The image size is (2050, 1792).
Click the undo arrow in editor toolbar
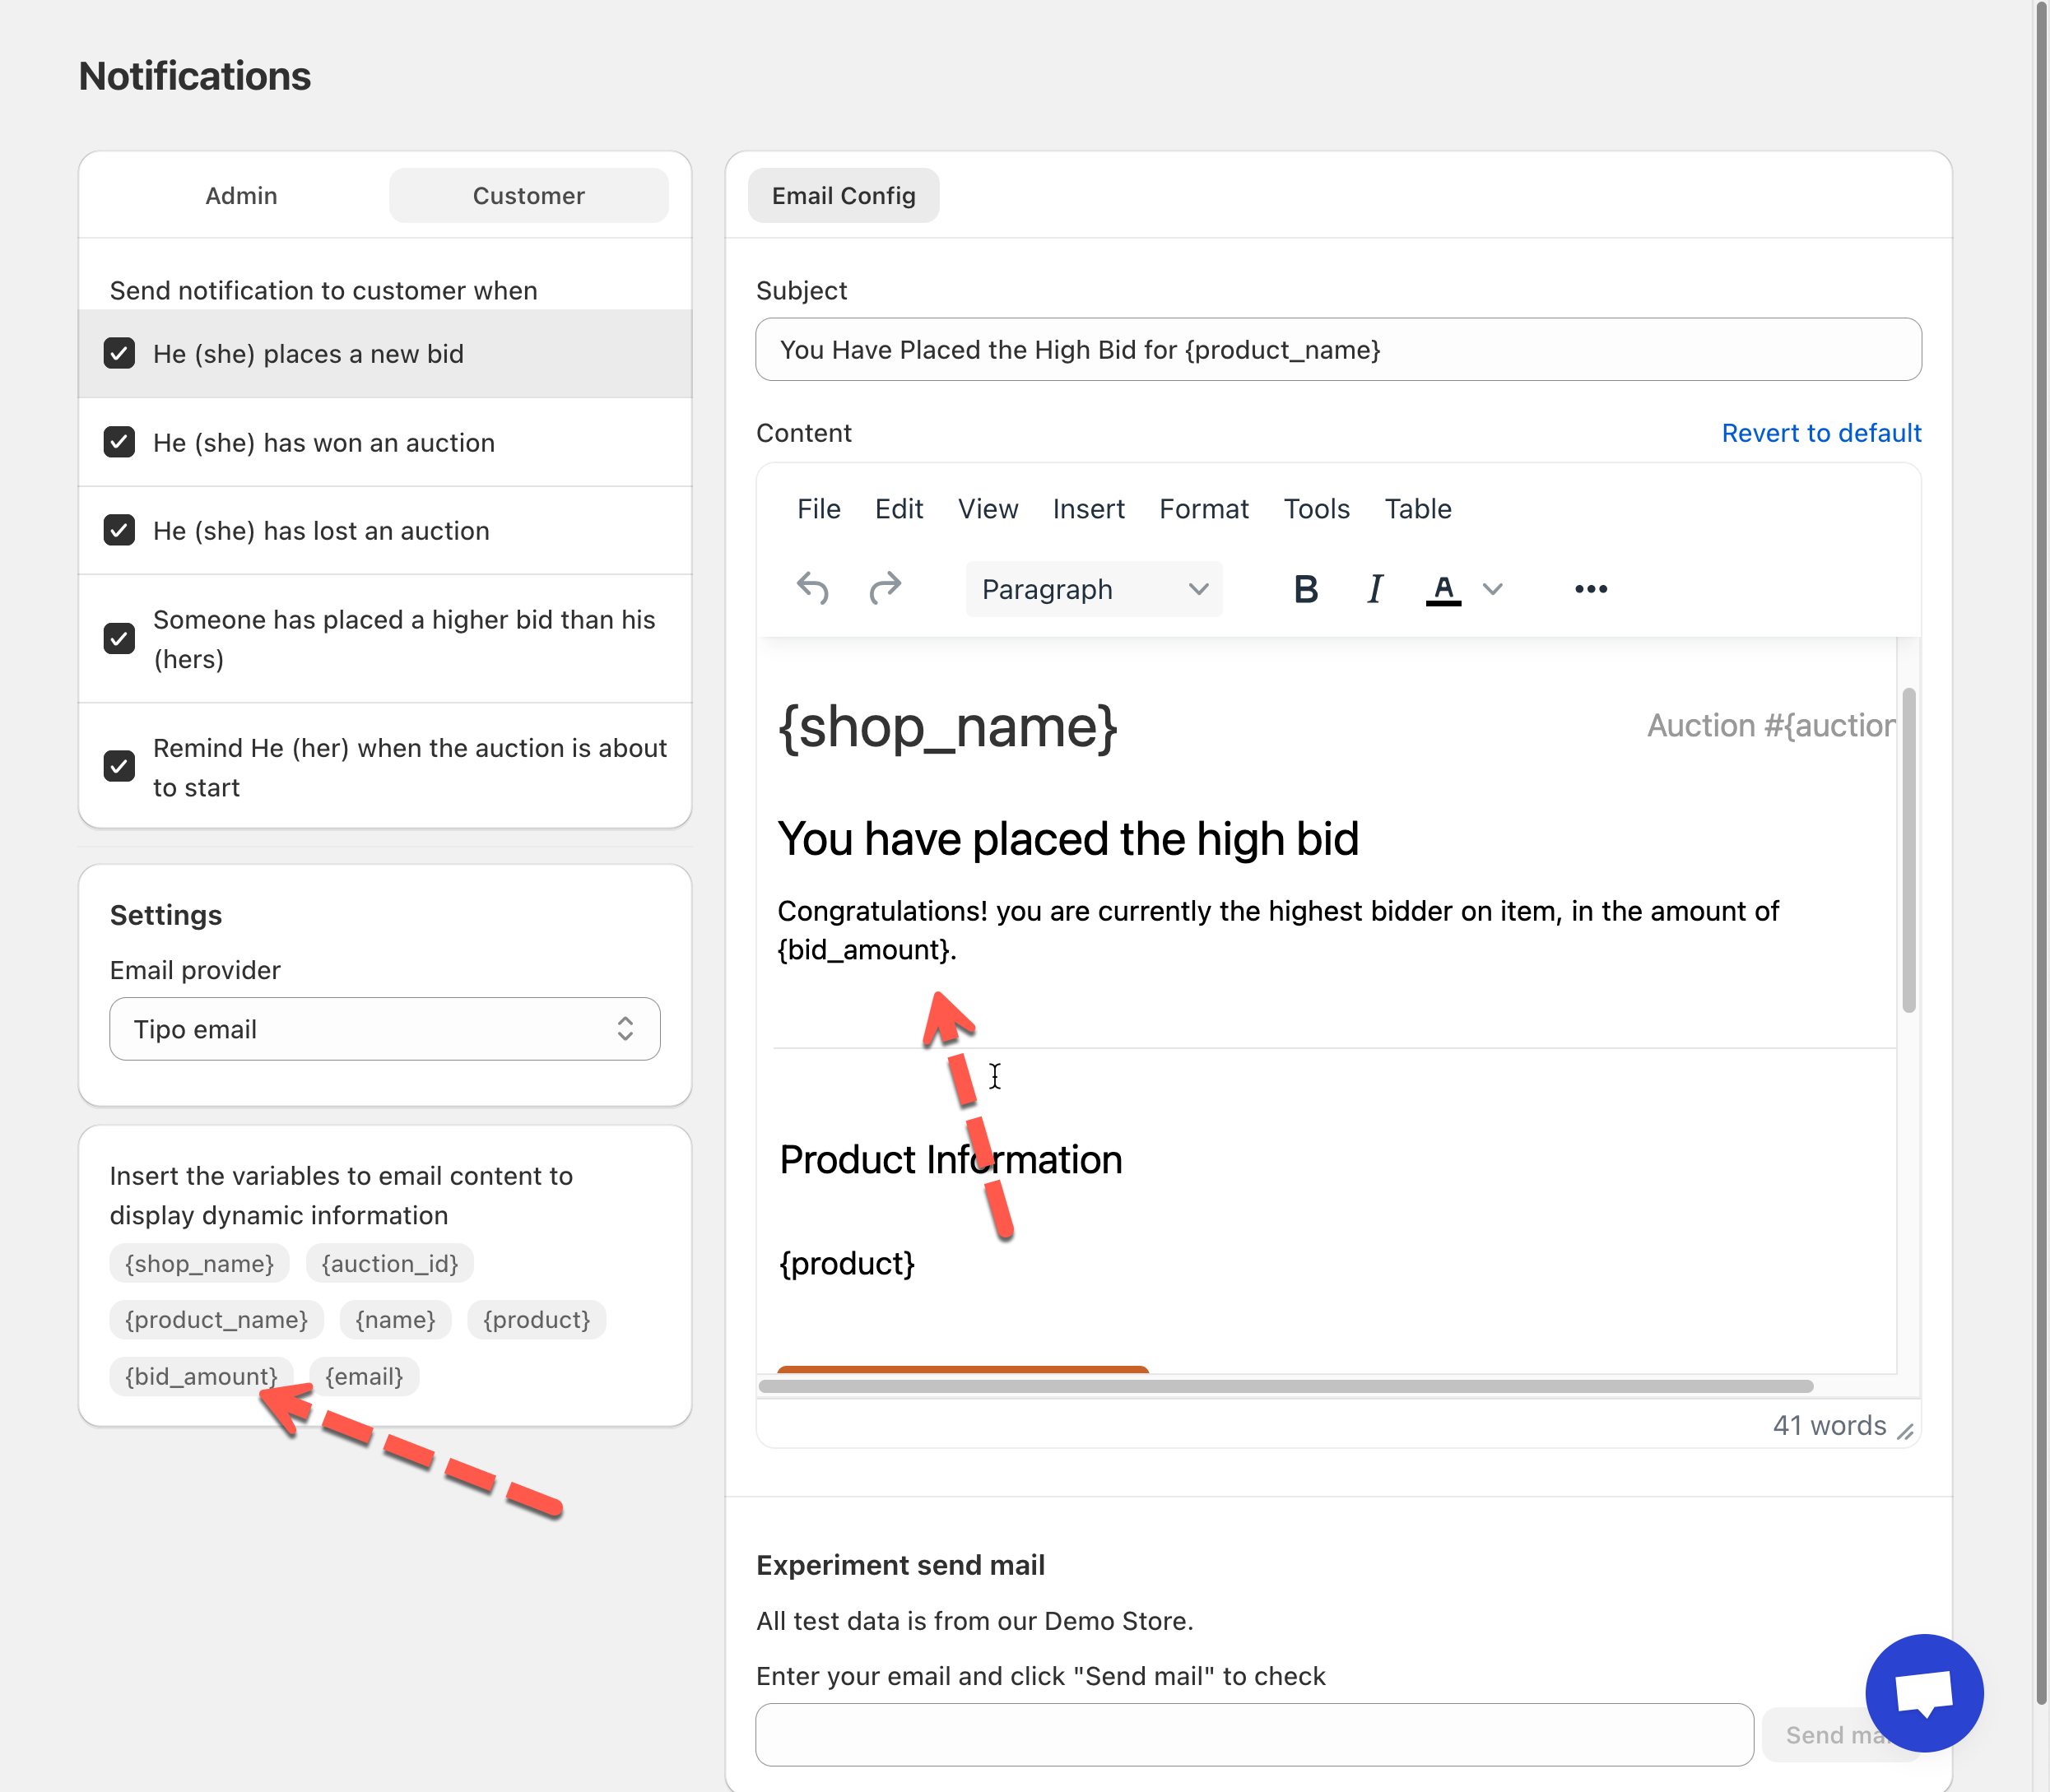pyautogui.click(x=812, y=589)
